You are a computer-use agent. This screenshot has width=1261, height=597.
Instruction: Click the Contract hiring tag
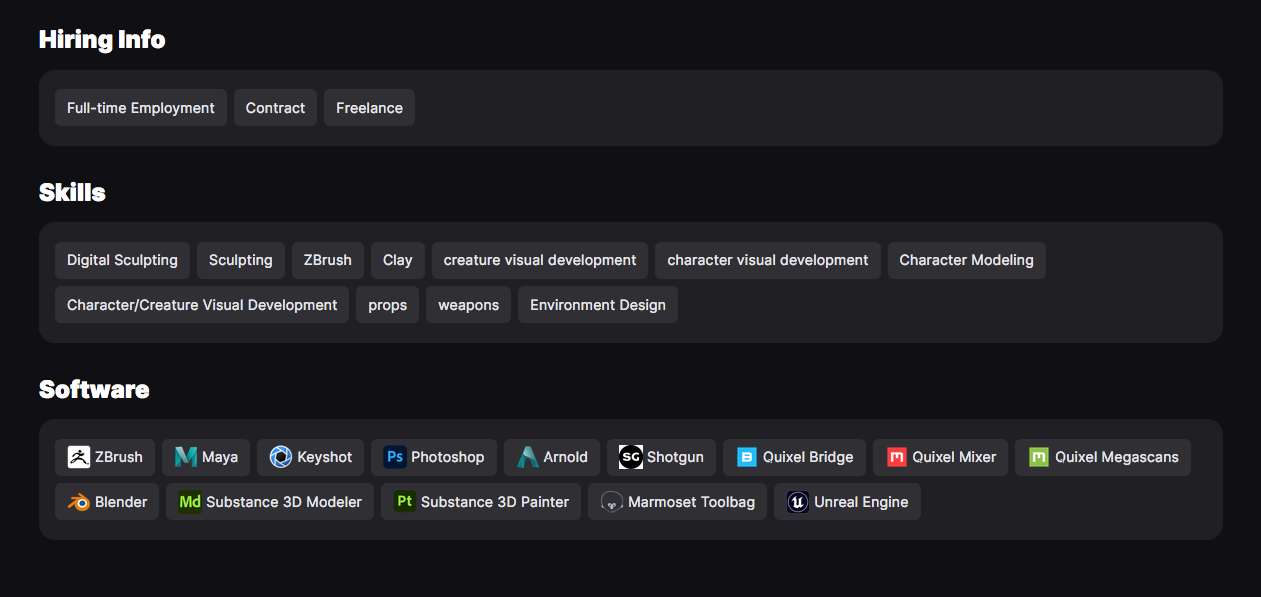tap(276, 108)
